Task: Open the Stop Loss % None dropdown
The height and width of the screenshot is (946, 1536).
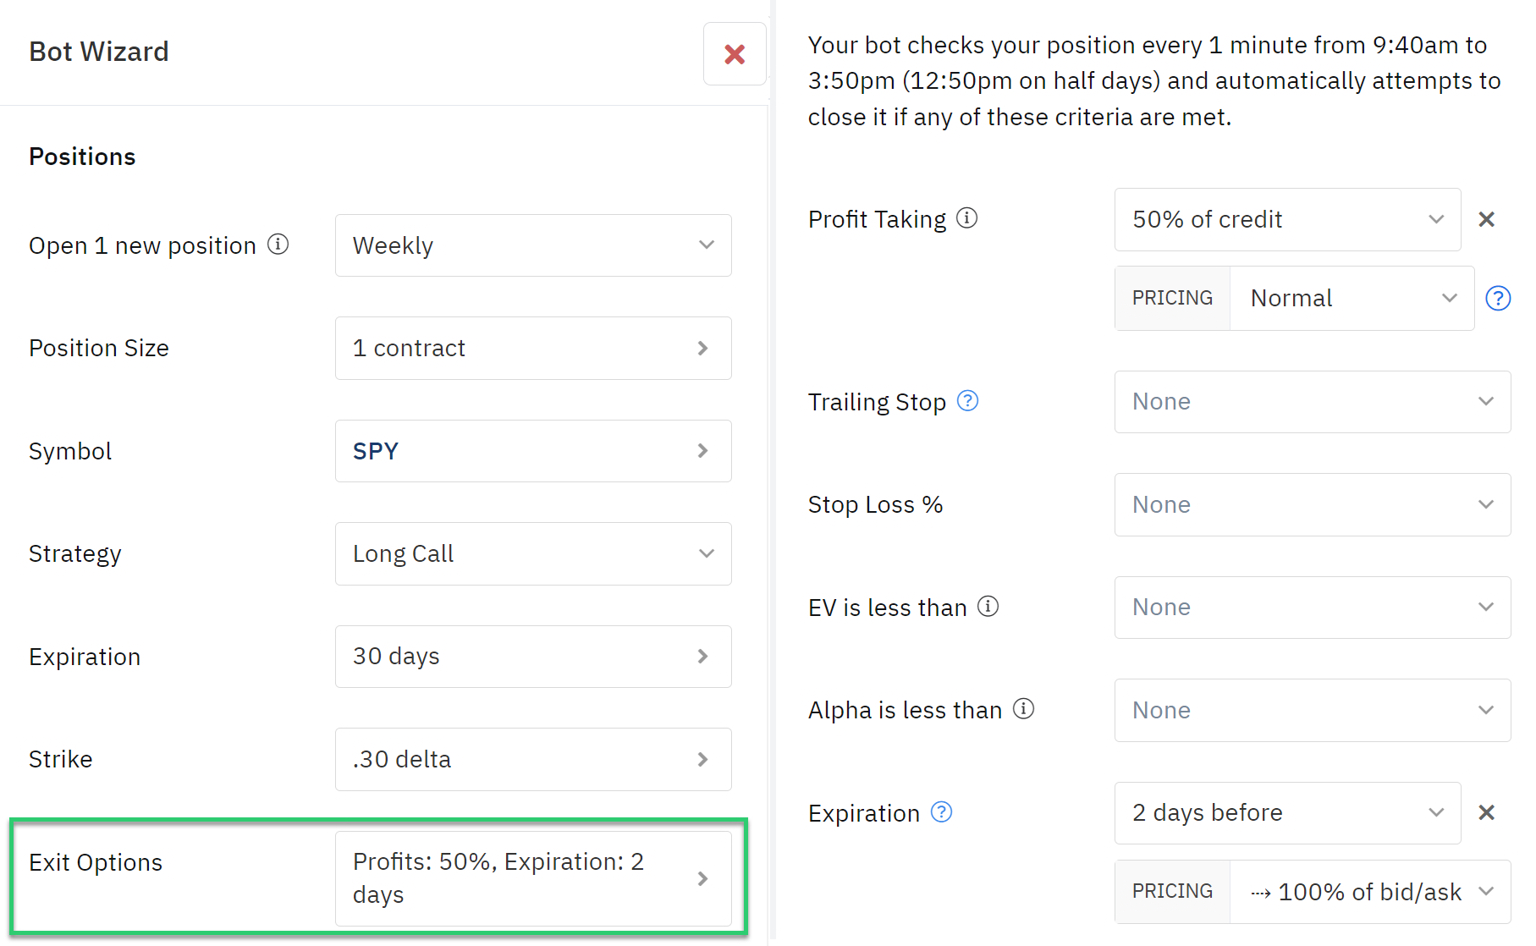Action: coord(1312,505)
